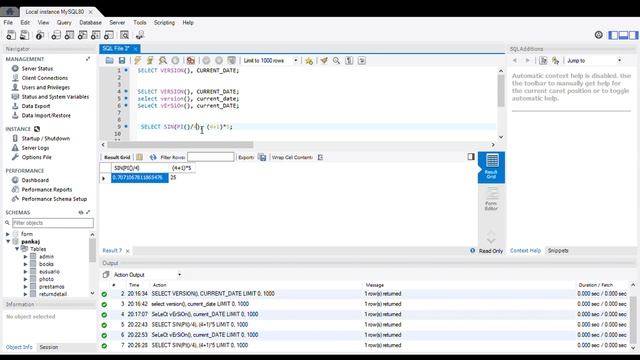Run explain plan for current statement
Image resolution: width=640 pixels, height=360 pixels.
(162, 60)
